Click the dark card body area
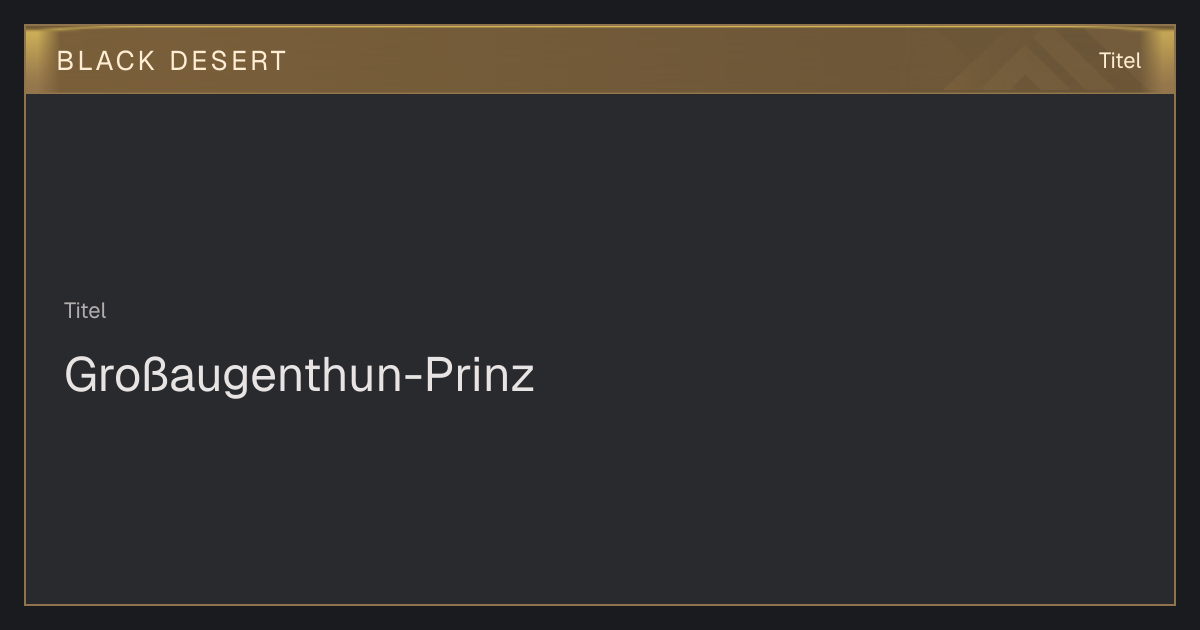Screen dimensions: 1200x630 pyautogui.click(x=600, y=348)
